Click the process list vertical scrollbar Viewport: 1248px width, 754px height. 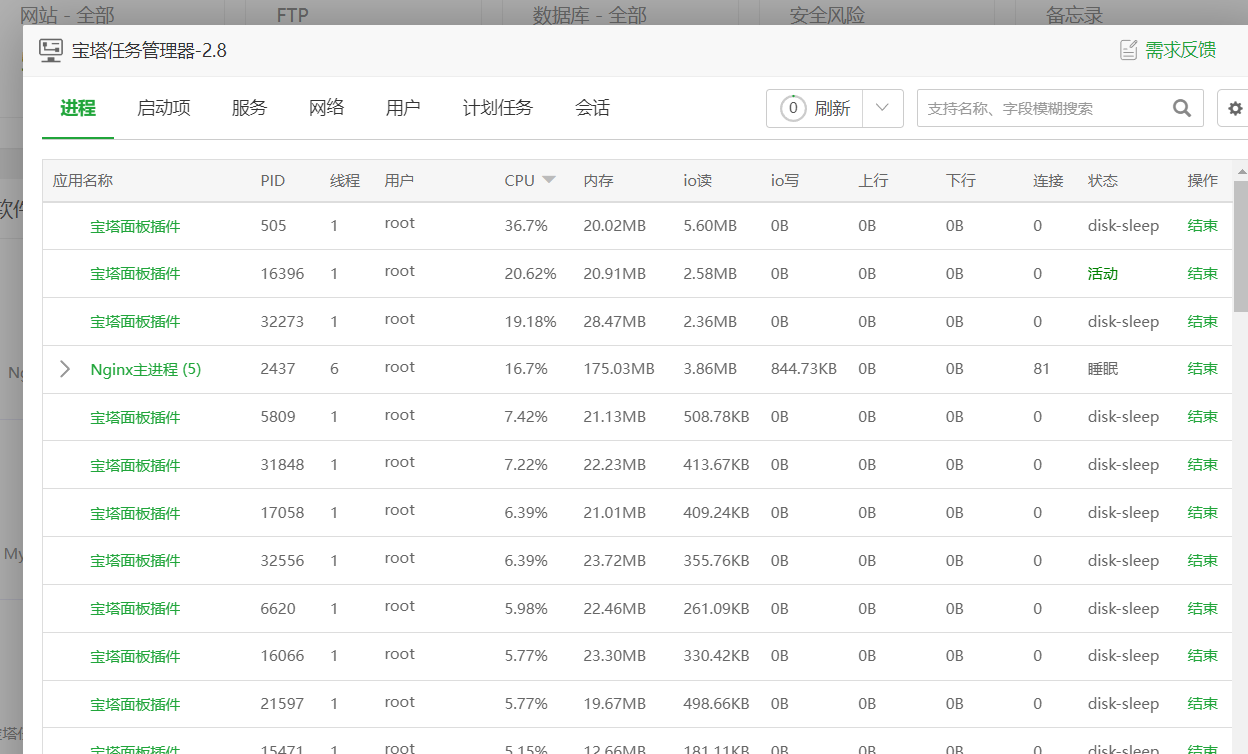(x=1241, y=245)
